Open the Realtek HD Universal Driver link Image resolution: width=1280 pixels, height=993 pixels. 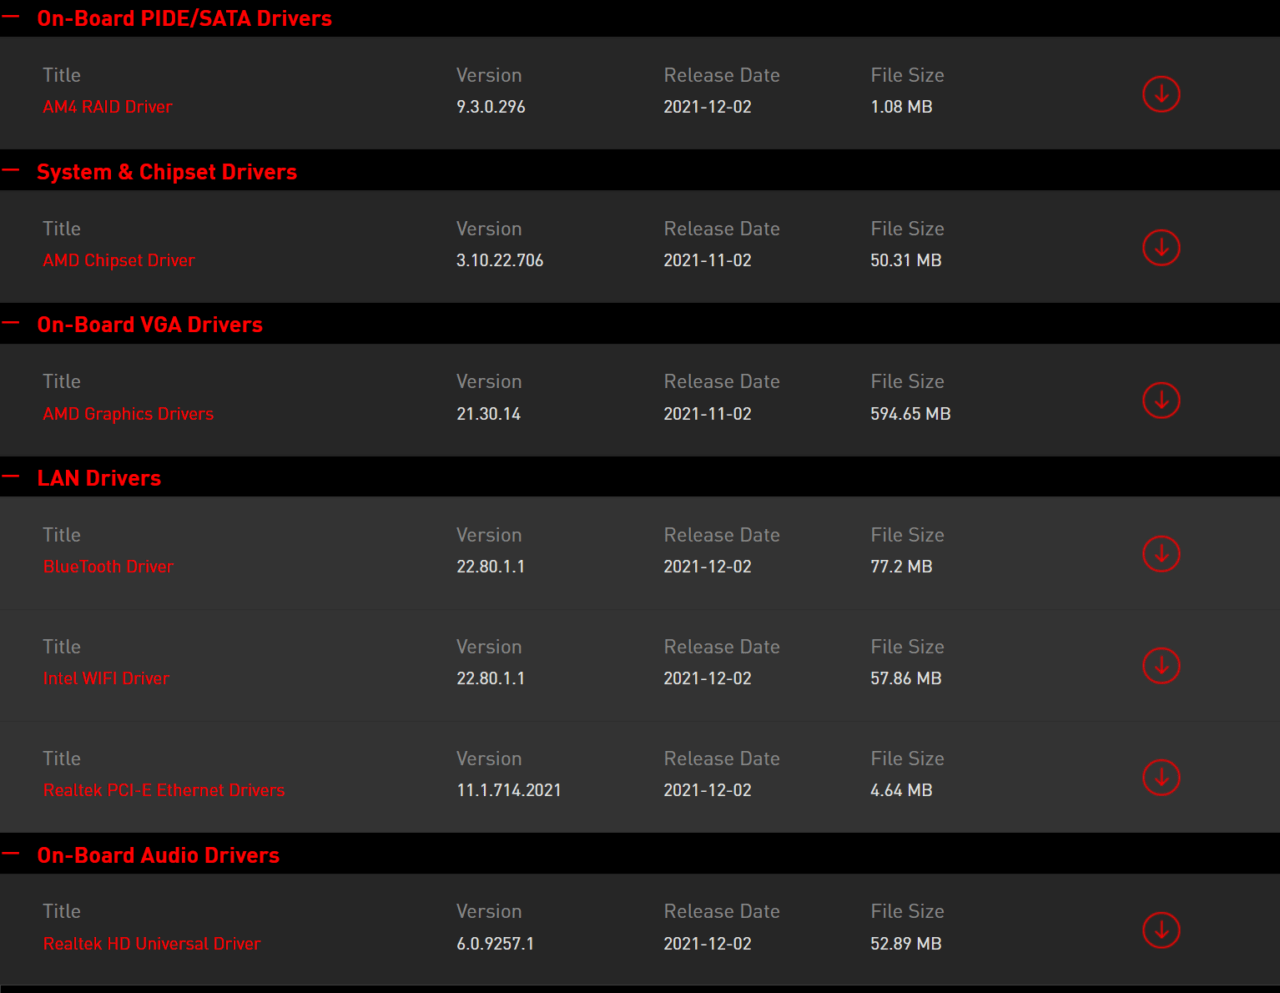pyautogui.click(x=151, y=944)
